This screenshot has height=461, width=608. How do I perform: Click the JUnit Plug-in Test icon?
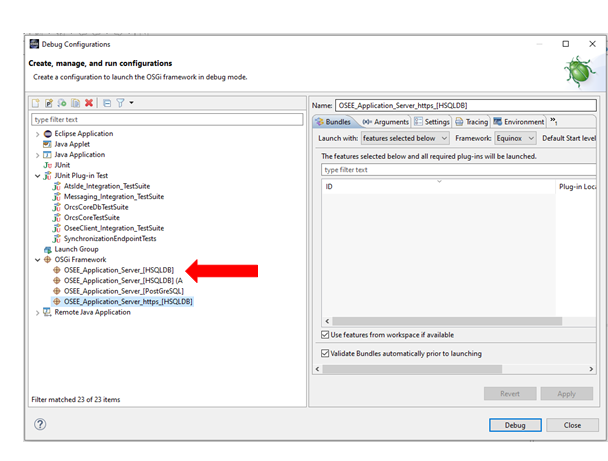pyautogui.click(x=47, y=176)
